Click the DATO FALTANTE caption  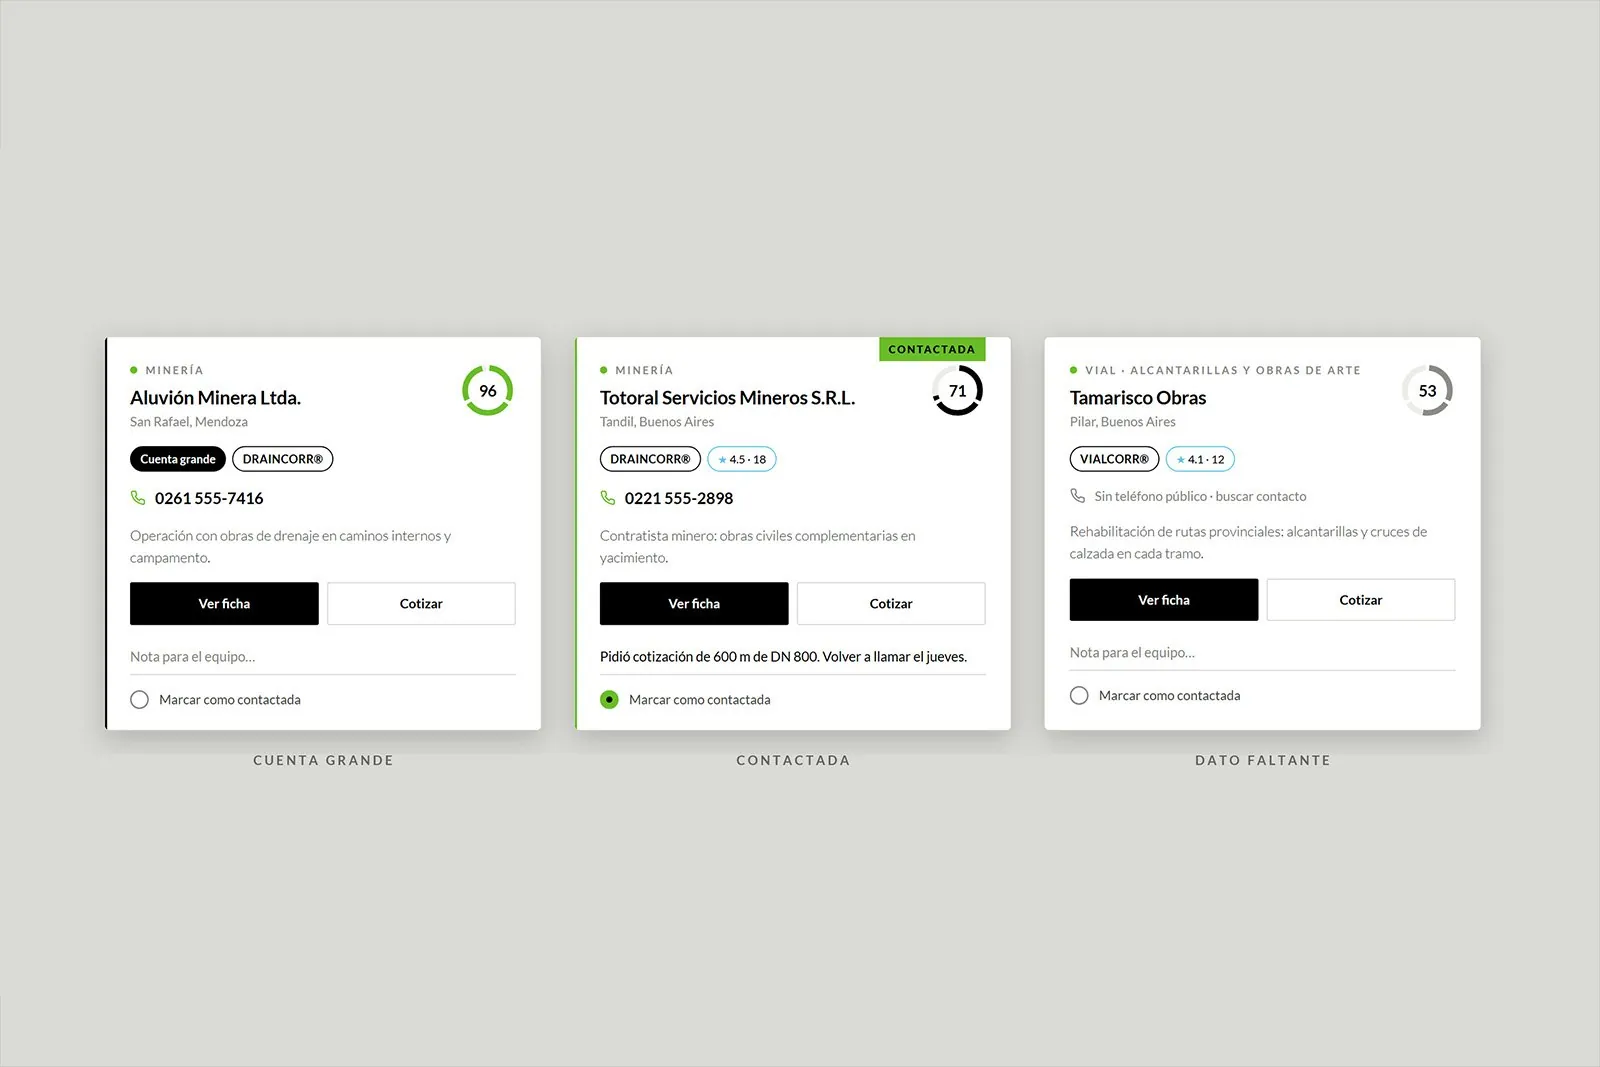click(x=1263, y=760)
